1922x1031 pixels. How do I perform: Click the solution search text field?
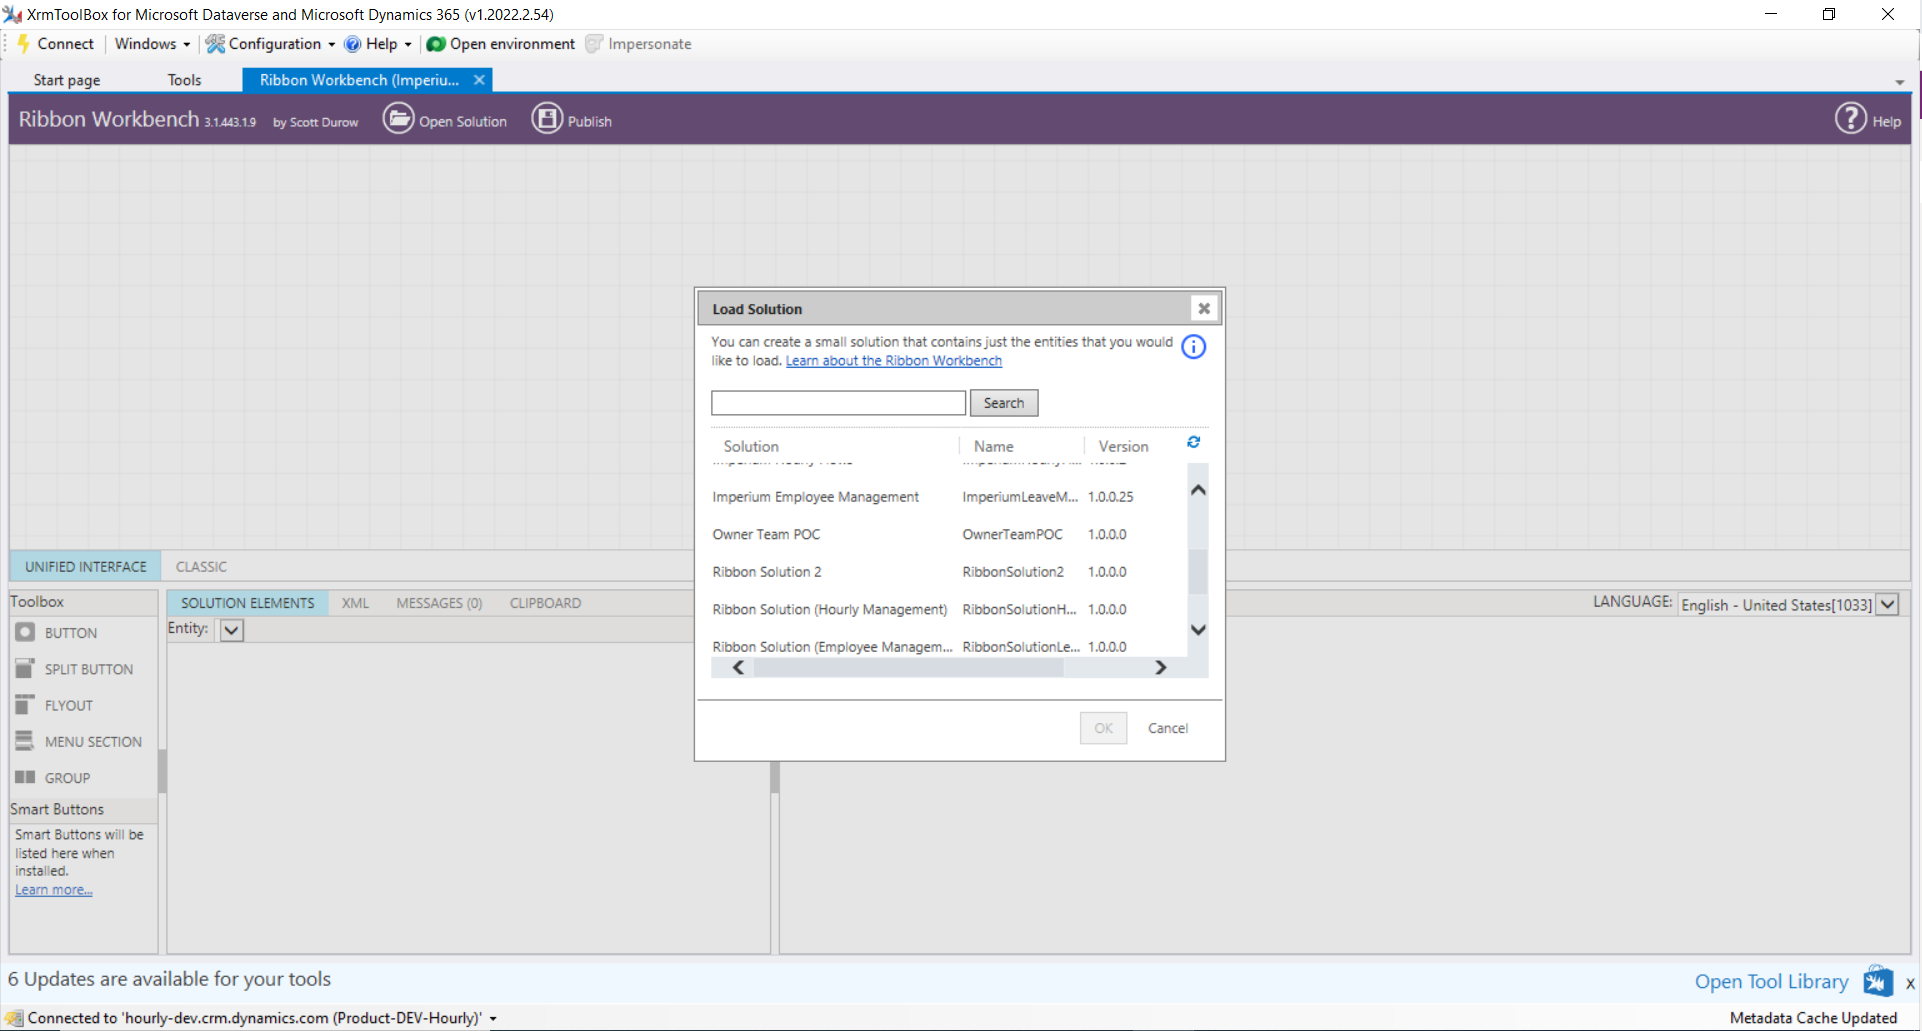click(x=838, y=403)
